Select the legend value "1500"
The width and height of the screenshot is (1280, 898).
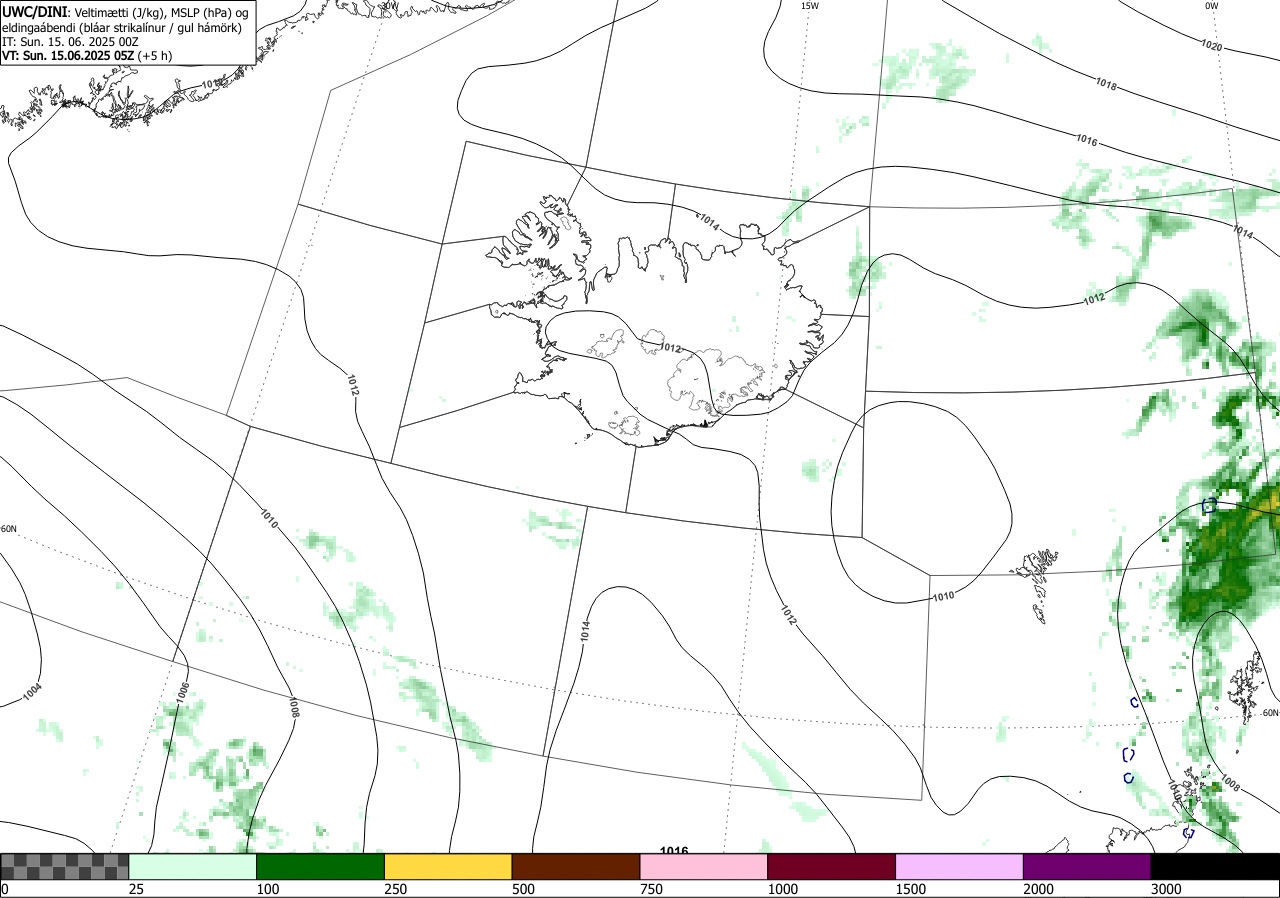click(x=911, y=889)
